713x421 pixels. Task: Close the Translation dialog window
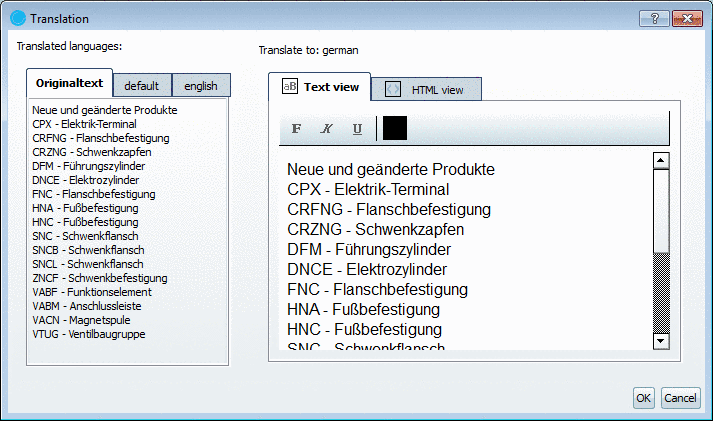pyautogui.click(x=685, y=18)
